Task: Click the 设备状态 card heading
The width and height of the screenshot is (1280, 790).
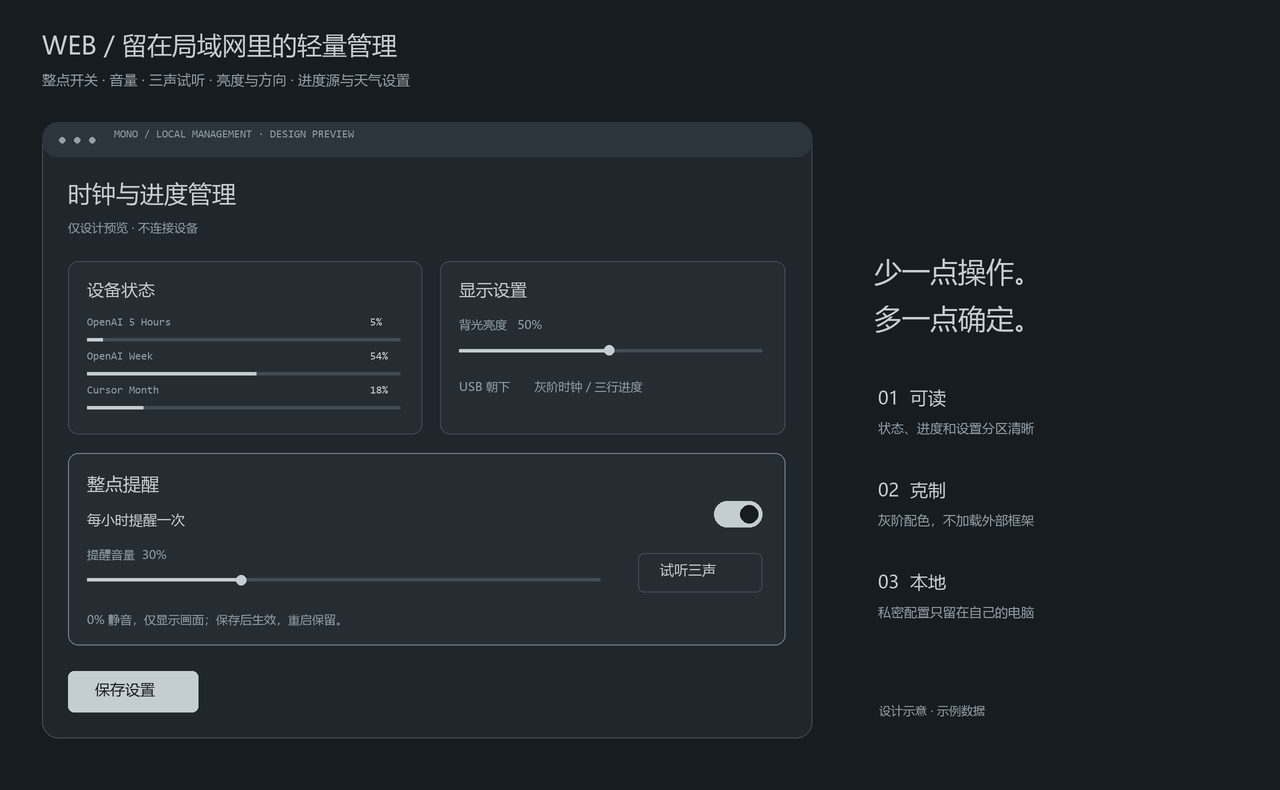Action: (x=121, y=290)
